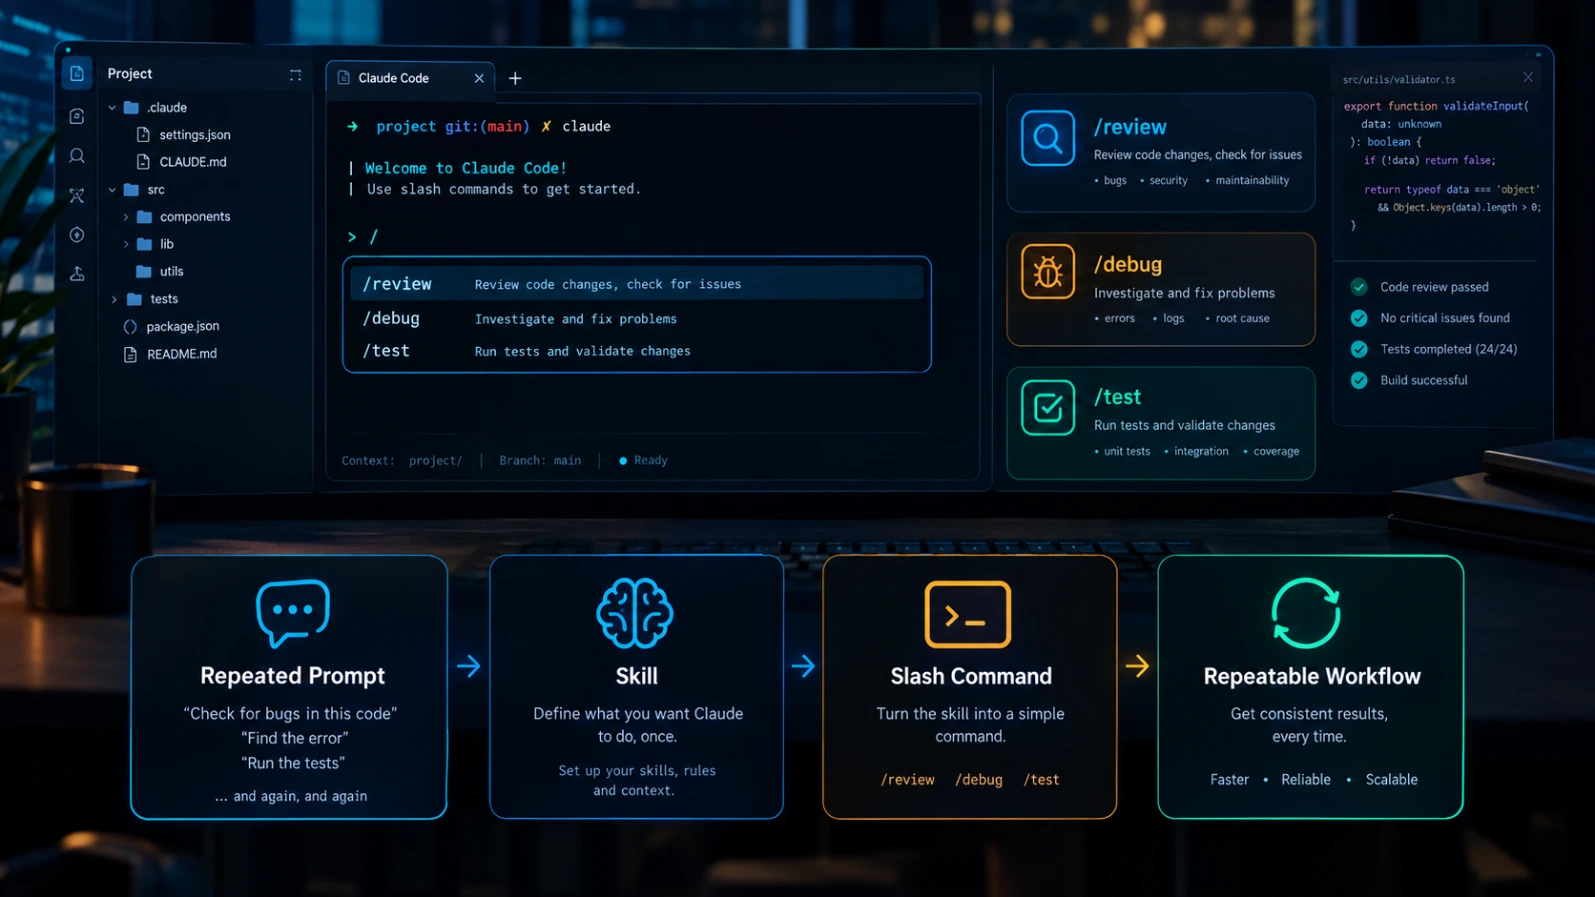Open the Search magnifier in sidebar

pyautogui.click(x=77, y=156)
